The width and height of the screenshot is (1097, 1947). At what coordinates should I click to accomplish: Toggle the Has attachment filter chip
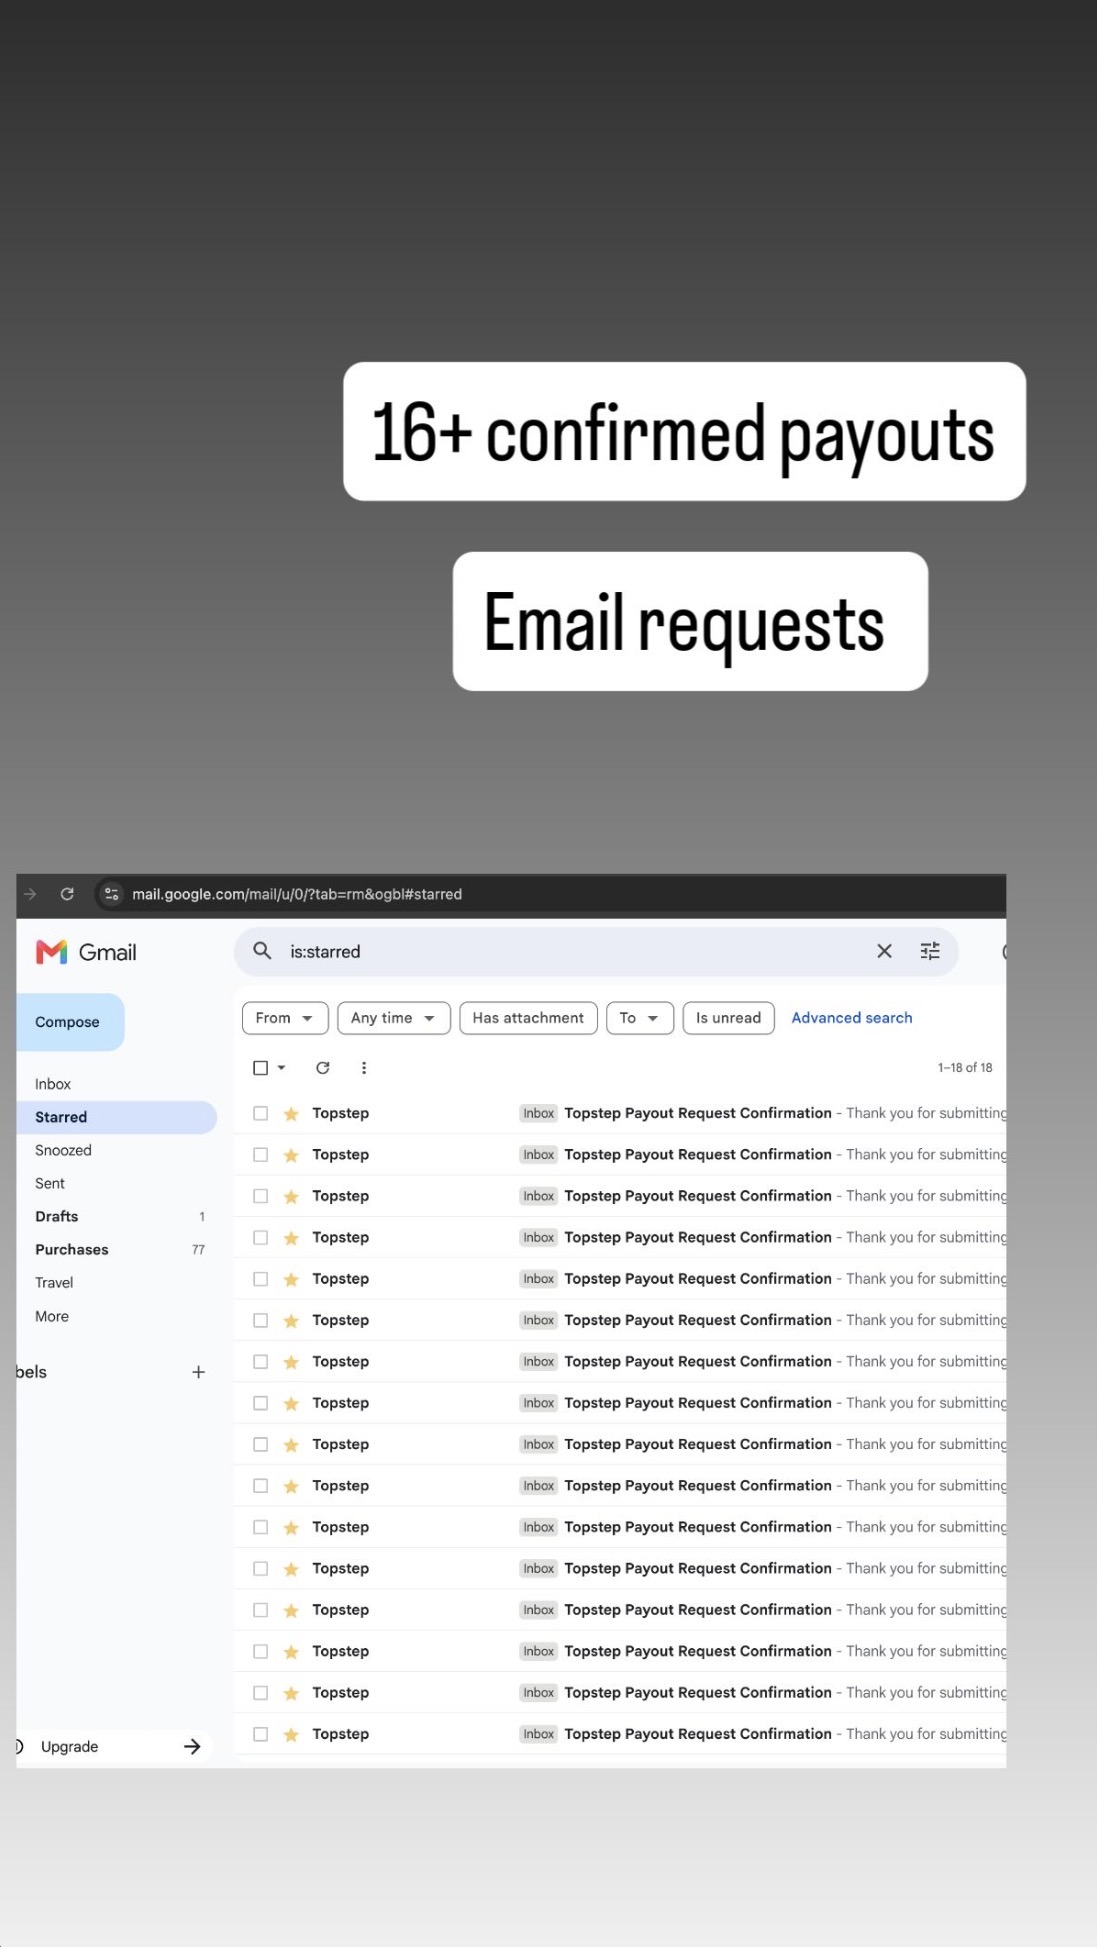tap(528, 1018)
